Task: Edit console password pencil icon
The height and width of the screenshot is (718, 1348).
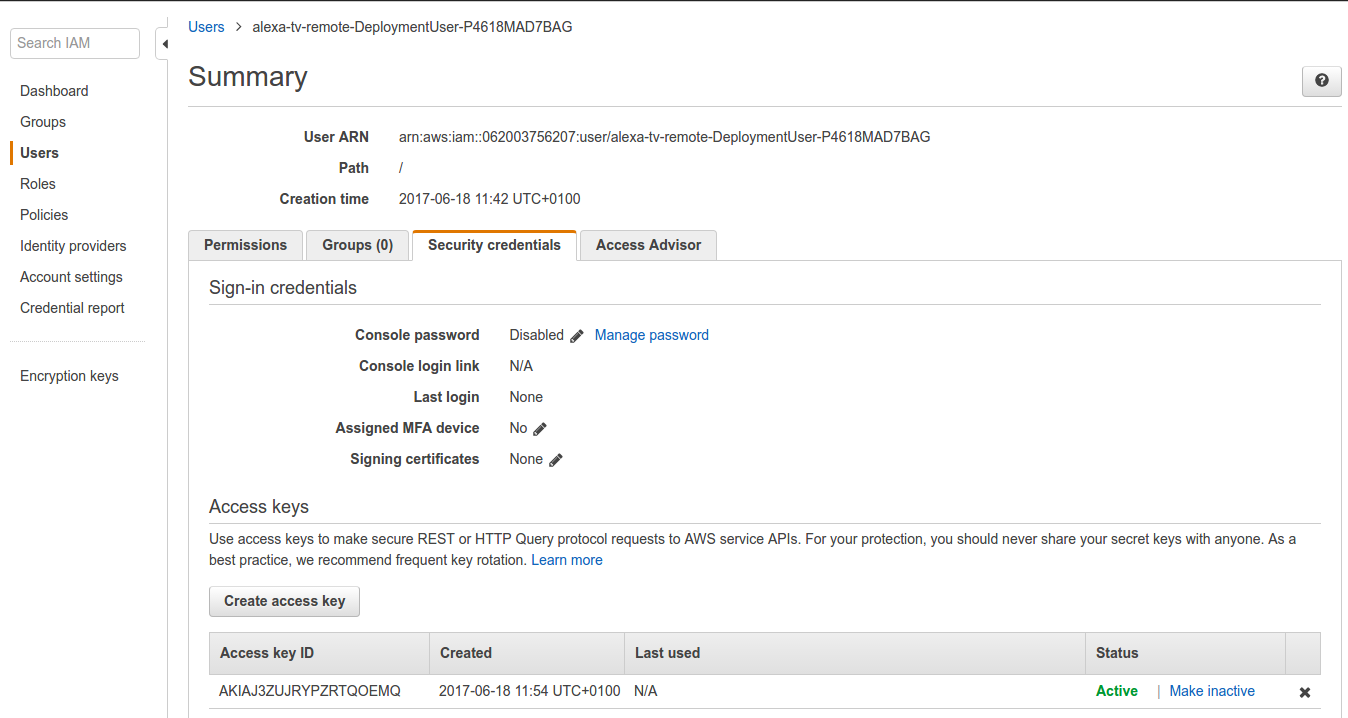Action: click(576, 336)
